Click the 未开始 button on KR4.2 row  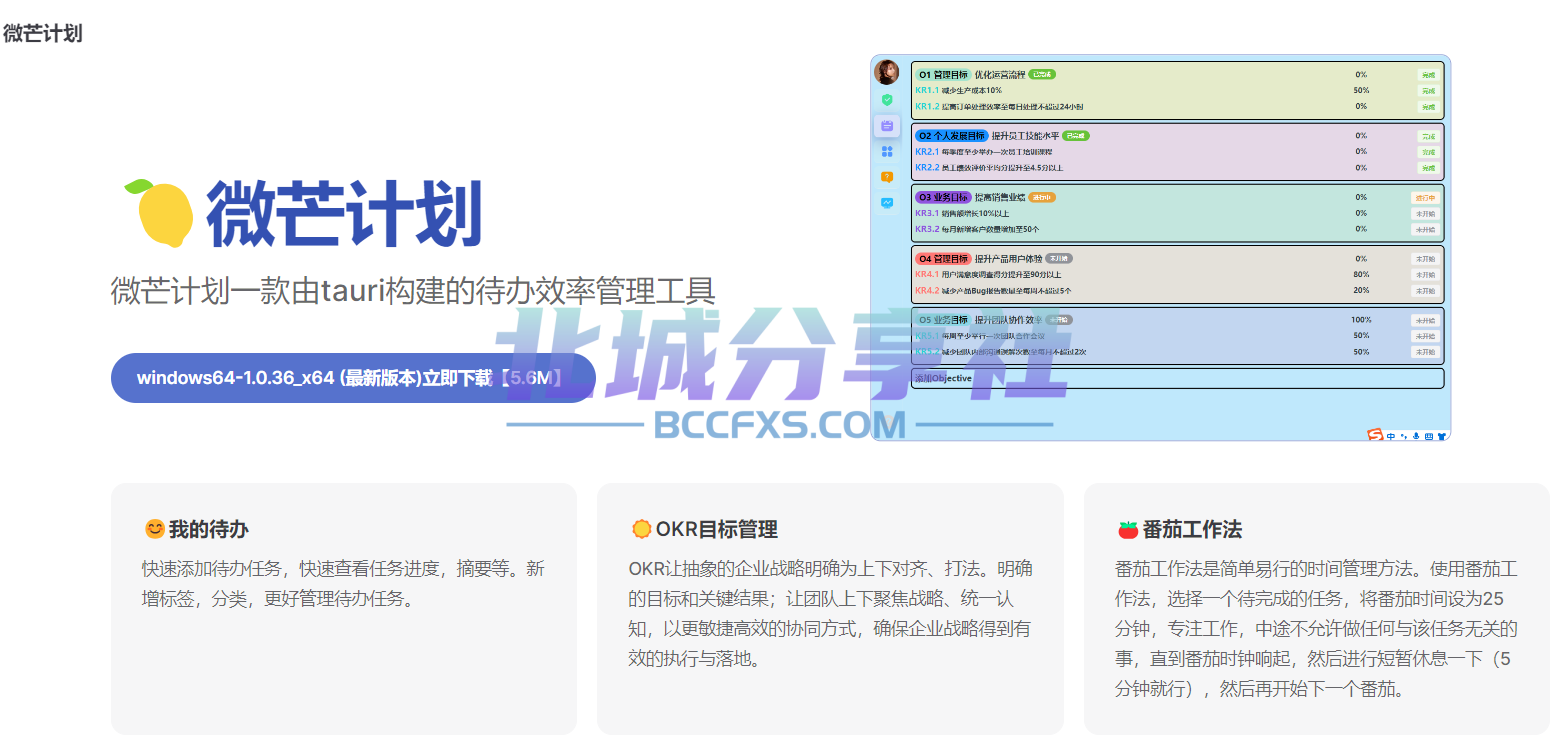1425,291
